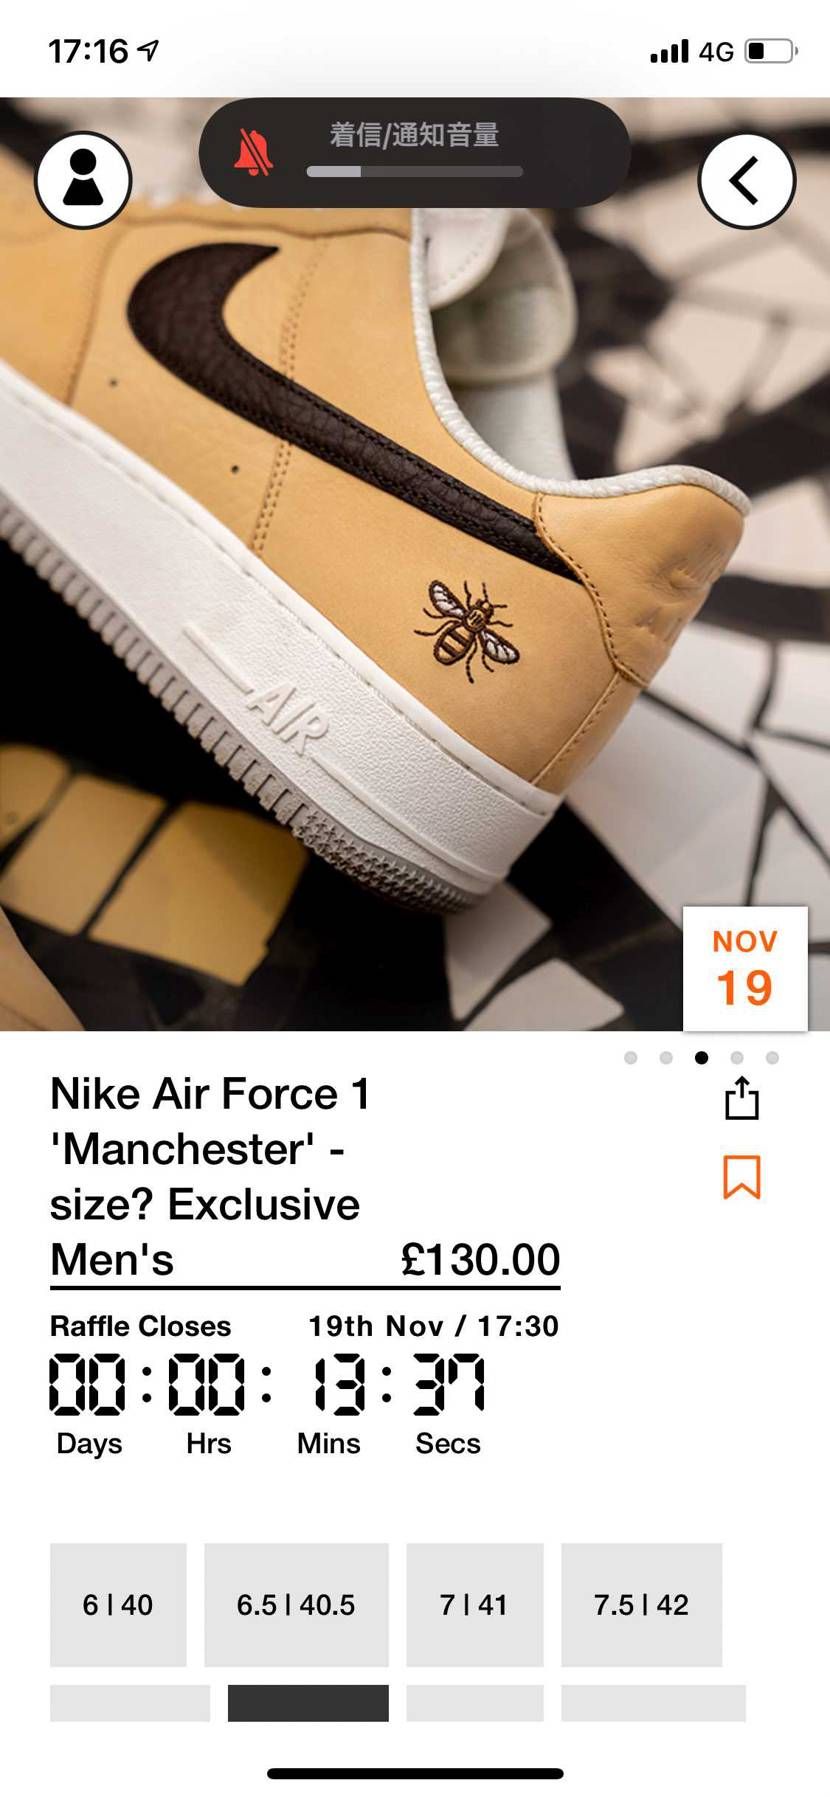Switch to second image page dot
Screen dimensions: 830x1797
point(666,1058)
